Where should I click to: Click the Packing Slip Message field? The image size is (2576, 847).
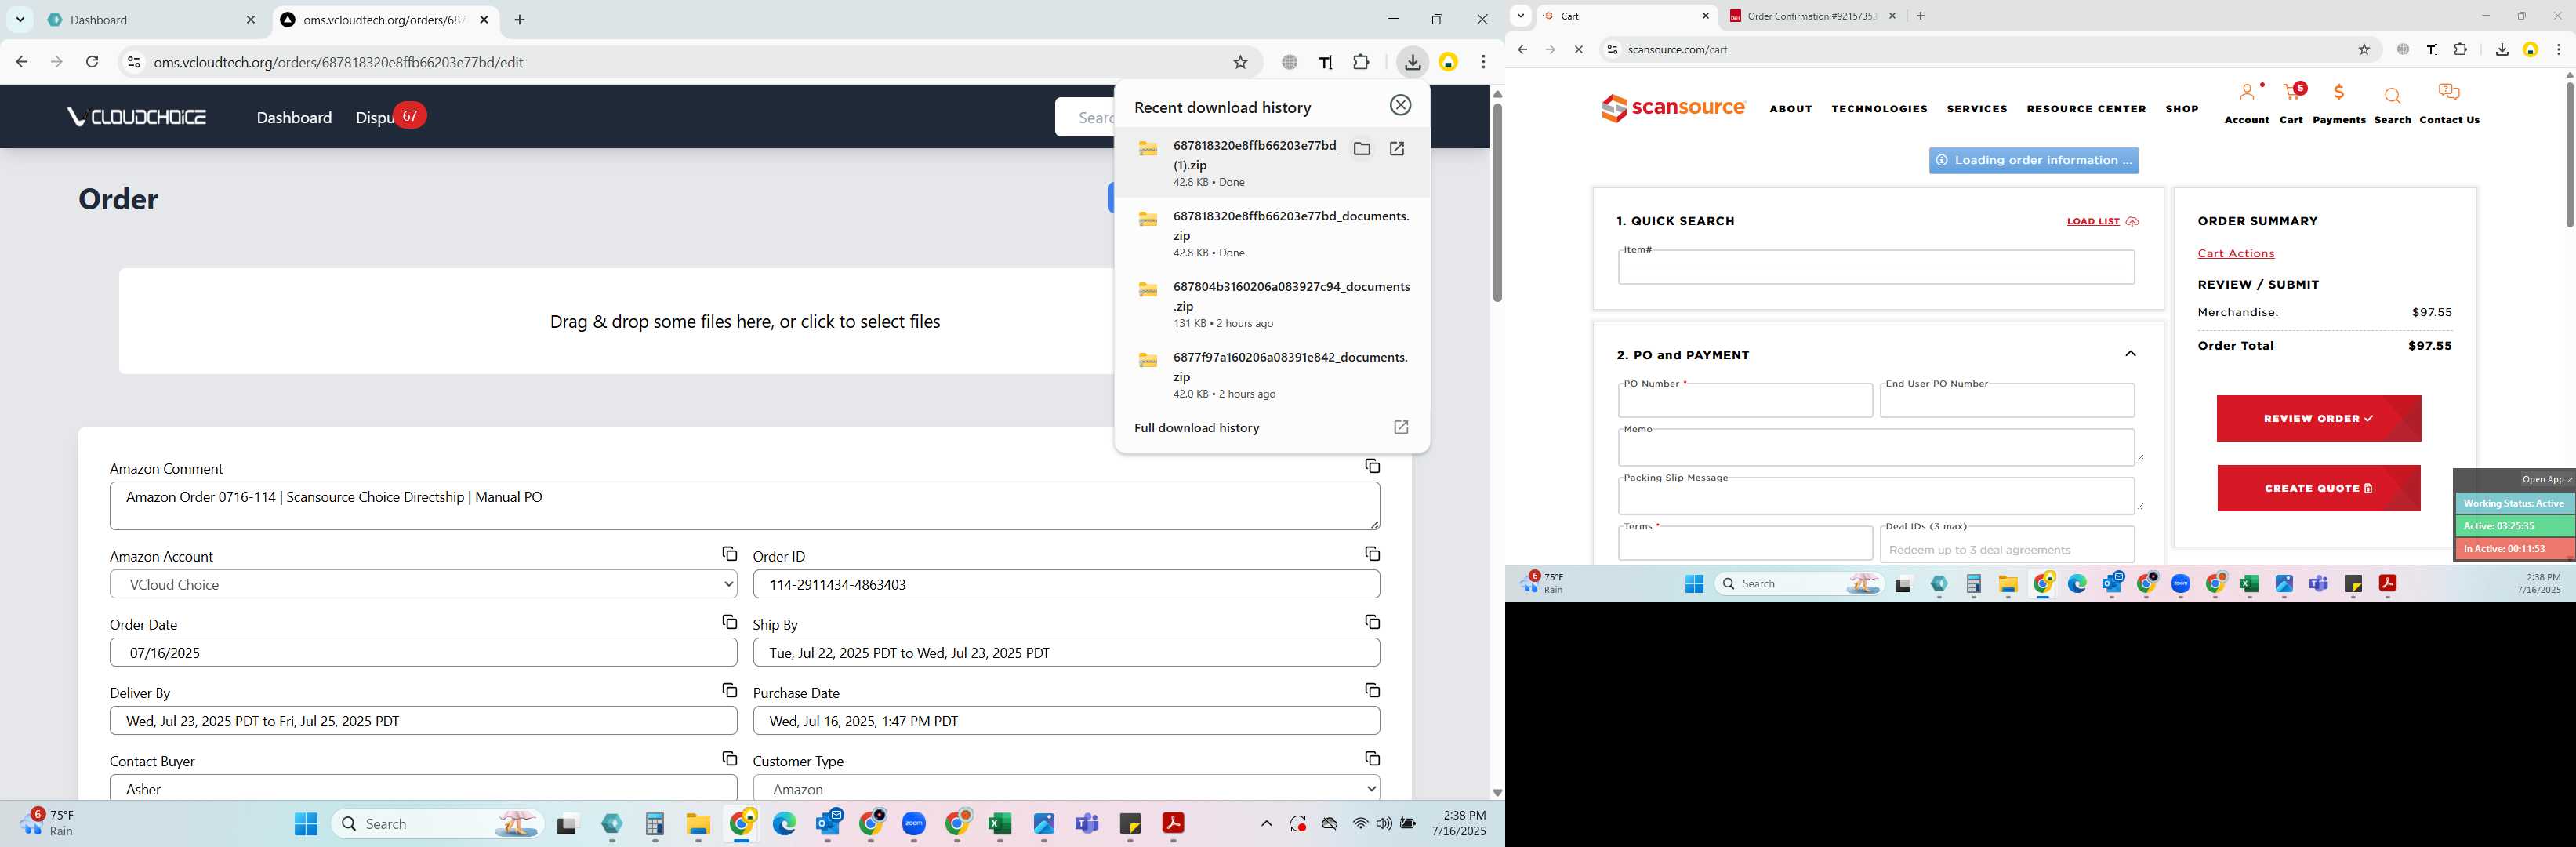tap(1876, 495)
